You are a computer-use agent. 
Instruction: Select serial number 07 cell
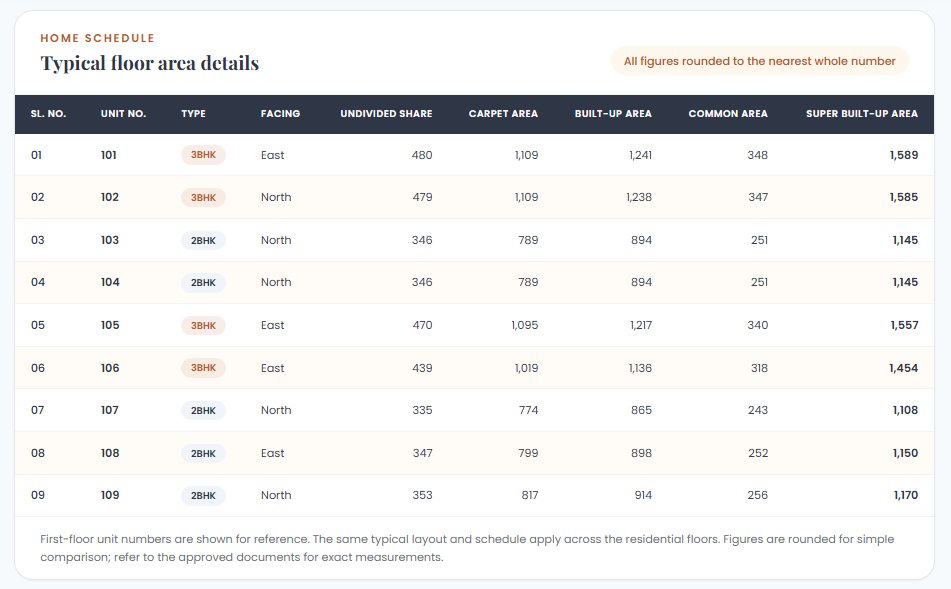(38, 410)
